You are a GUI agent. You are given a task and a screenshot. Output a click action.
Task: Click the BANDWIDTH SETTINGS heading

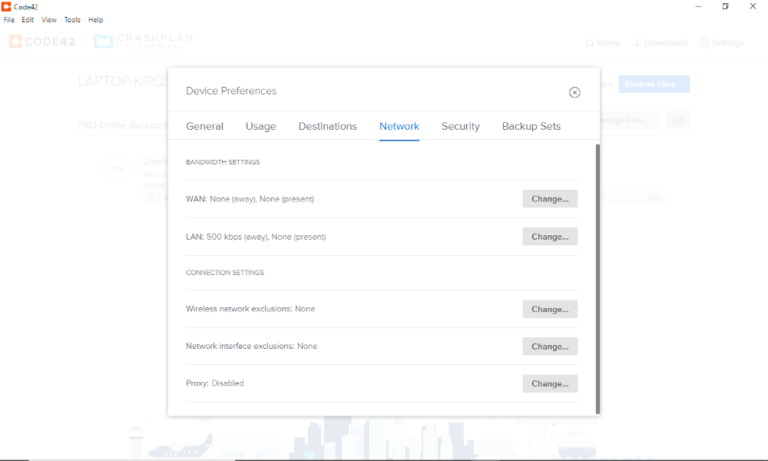pyautogui.click(x=223, y=162)
